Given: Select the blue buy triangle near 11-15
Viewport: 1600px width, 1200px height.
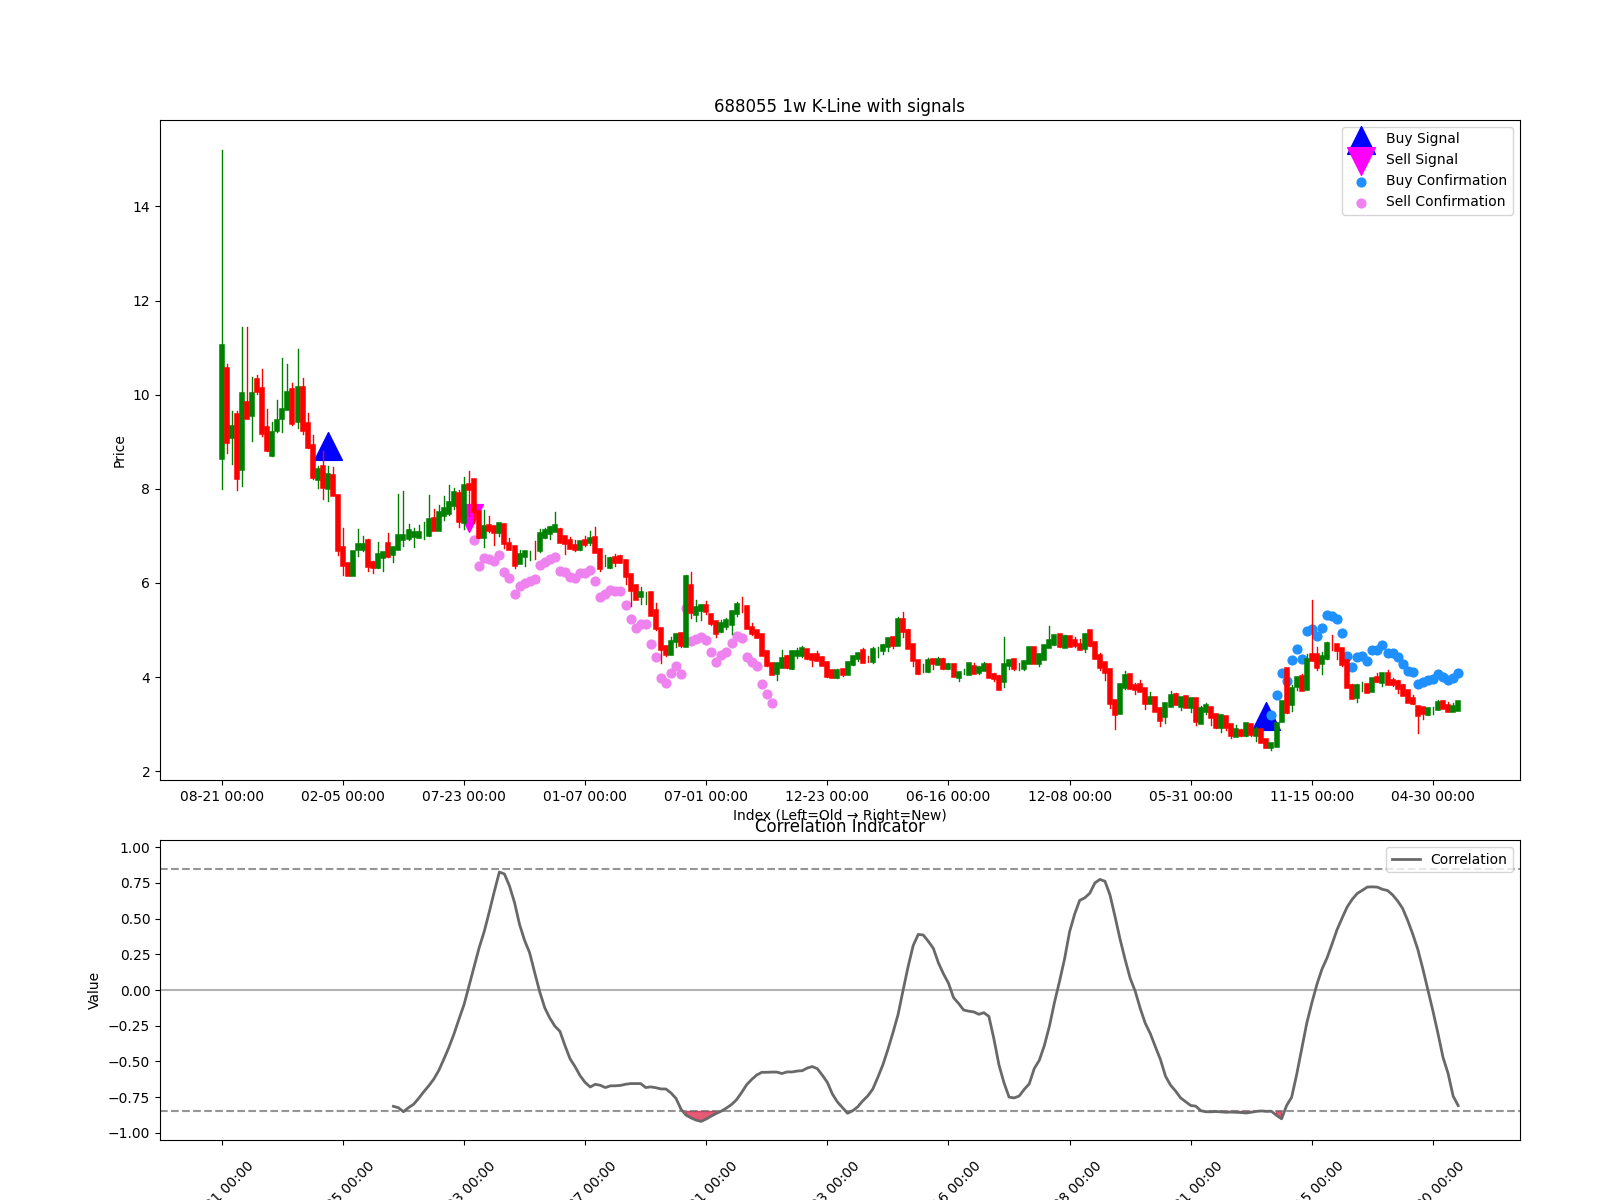Looking at the screenshot, I should pos(1266,716).
